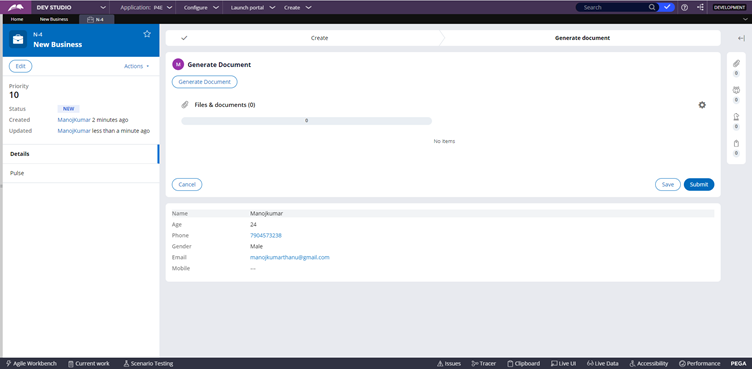The height and width of the screenshot is (369, 752).
Task: Click the Gender value Male
Action: click(x=256, y=246)
